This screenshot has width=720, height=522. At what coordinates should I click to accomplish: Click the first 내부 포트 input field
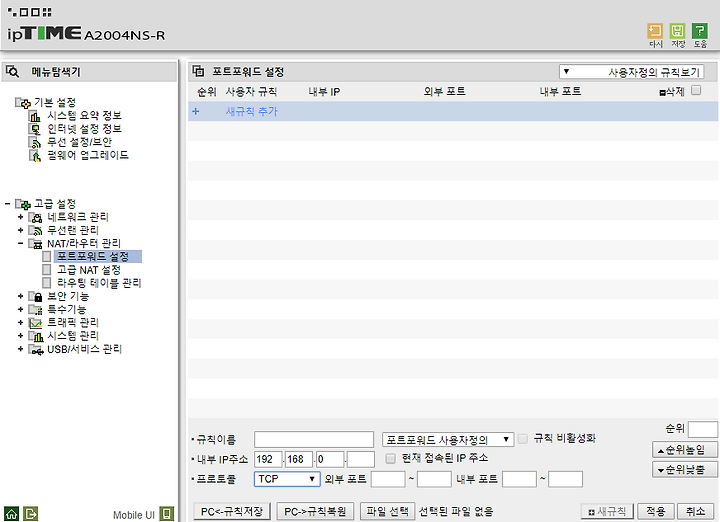tap(519, 479)
